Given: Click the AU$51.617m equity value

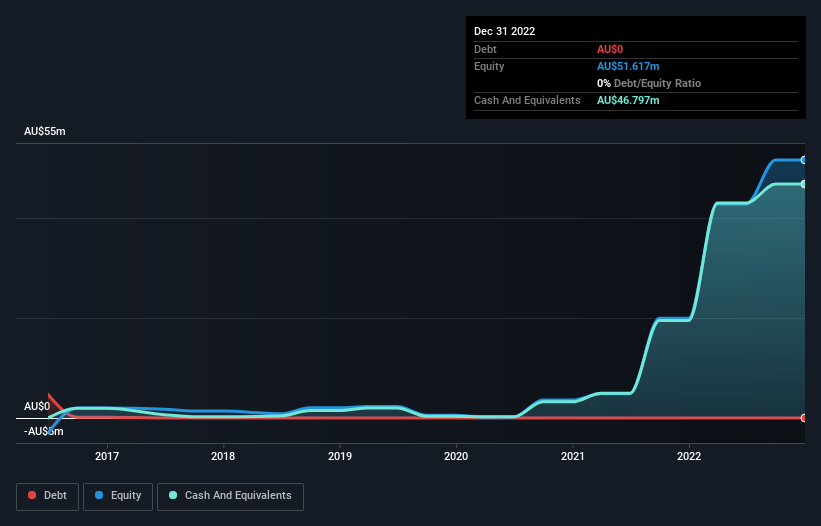Looking at the screenshot, I should 628,66.
